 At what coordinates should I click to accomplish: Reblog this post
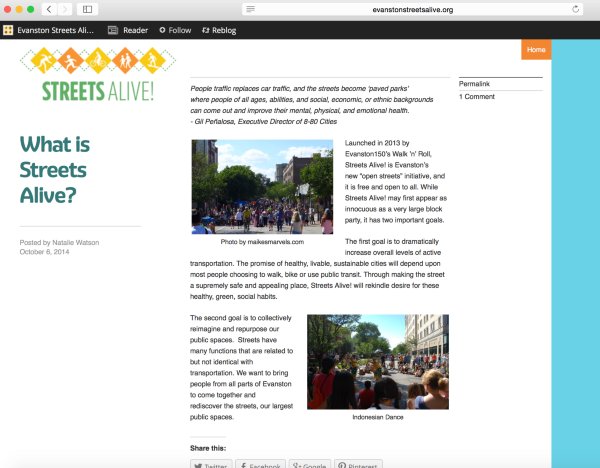[x=220, y=30]
